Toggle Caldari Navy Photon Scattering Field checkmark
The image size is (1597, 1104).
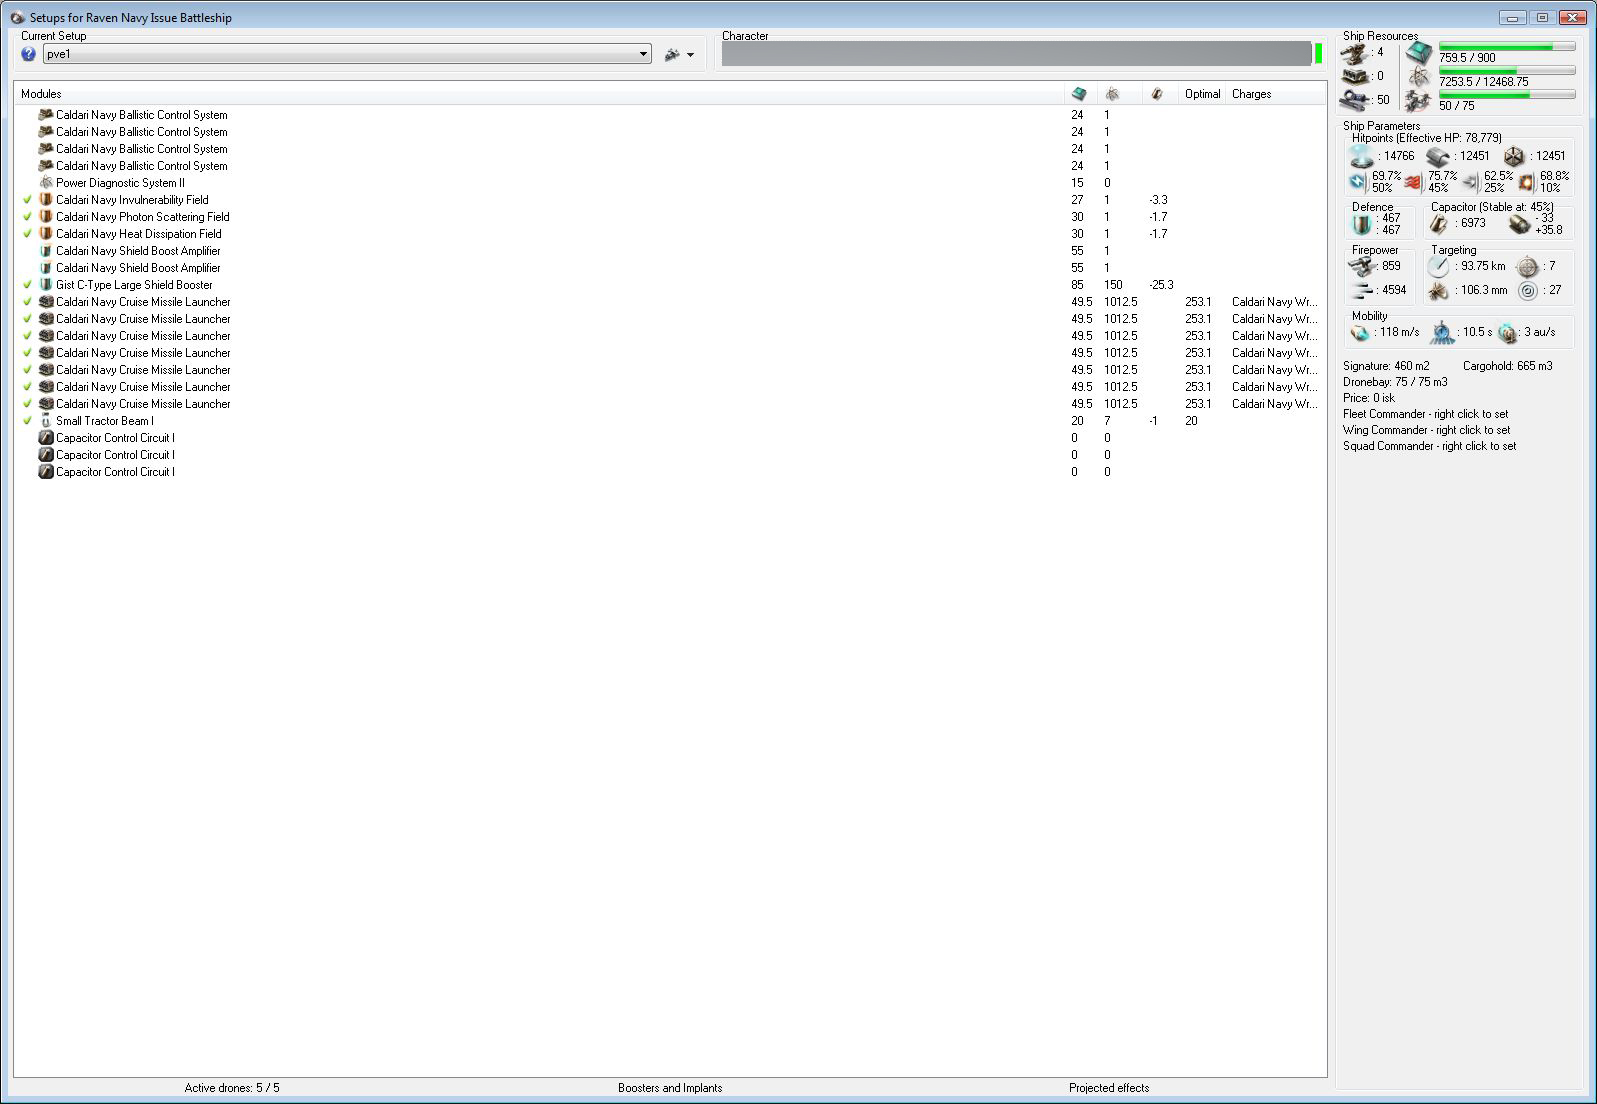click(28, 217)
